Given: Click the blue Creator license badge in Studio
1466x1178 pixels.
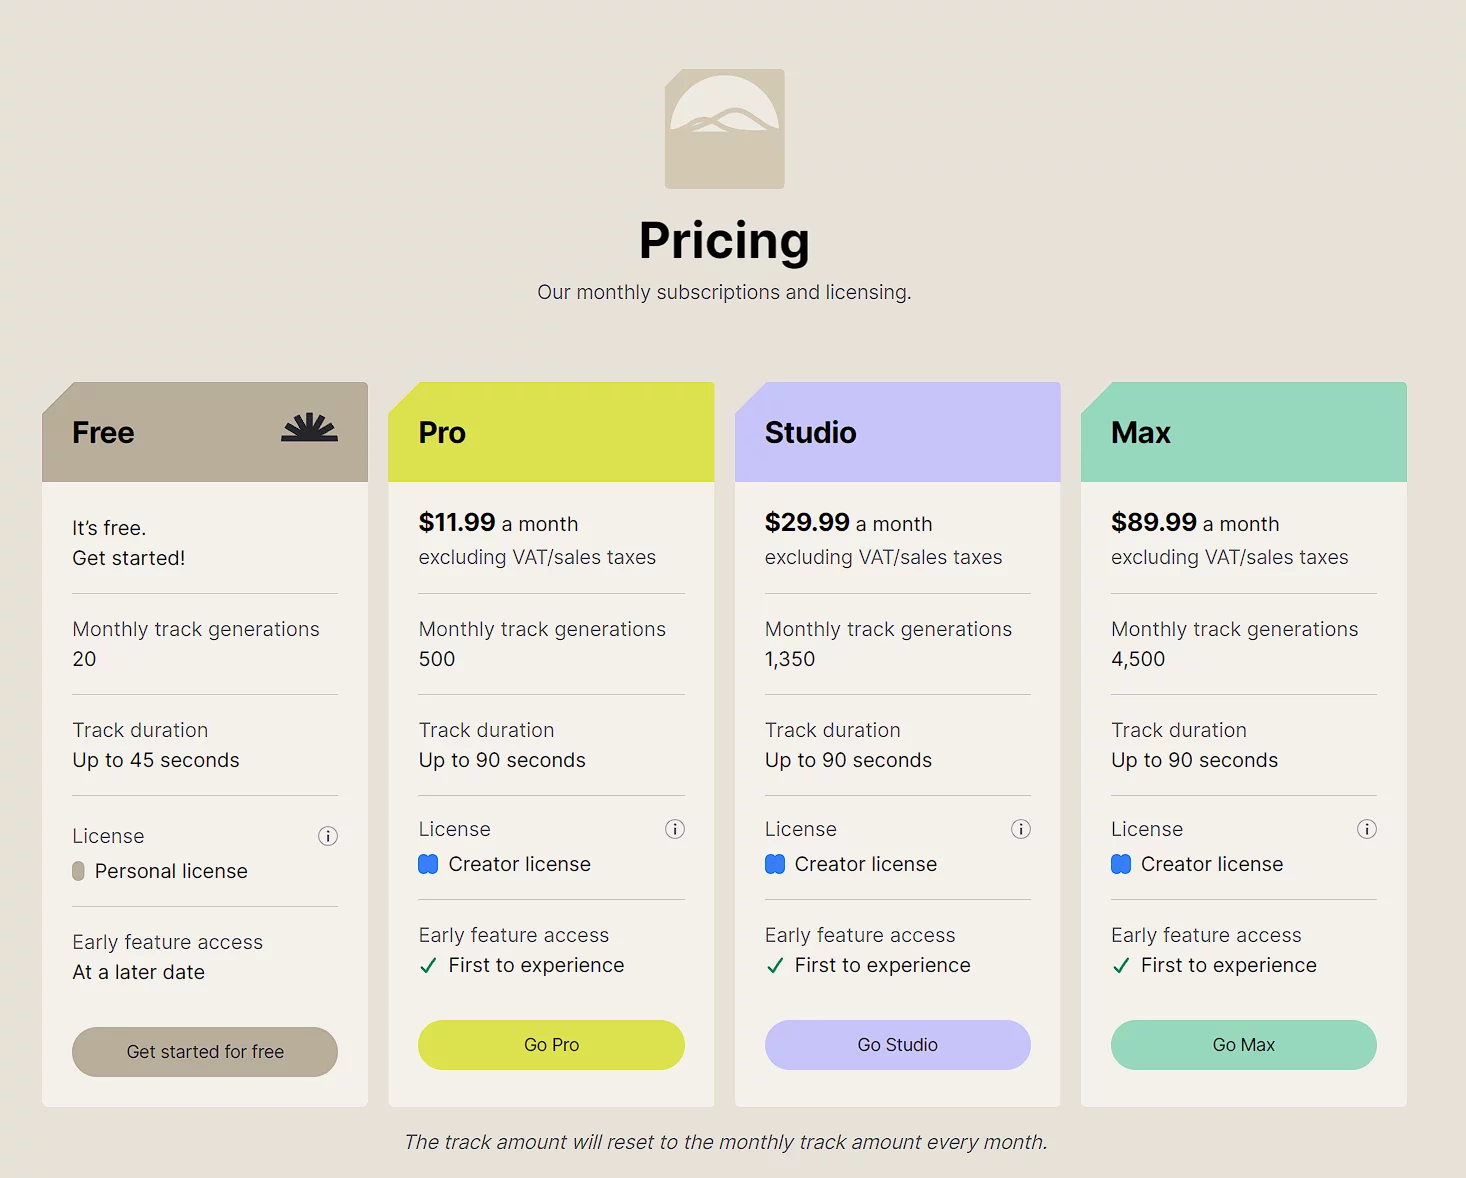Looking at the screenshot, I should click(775, 864).
